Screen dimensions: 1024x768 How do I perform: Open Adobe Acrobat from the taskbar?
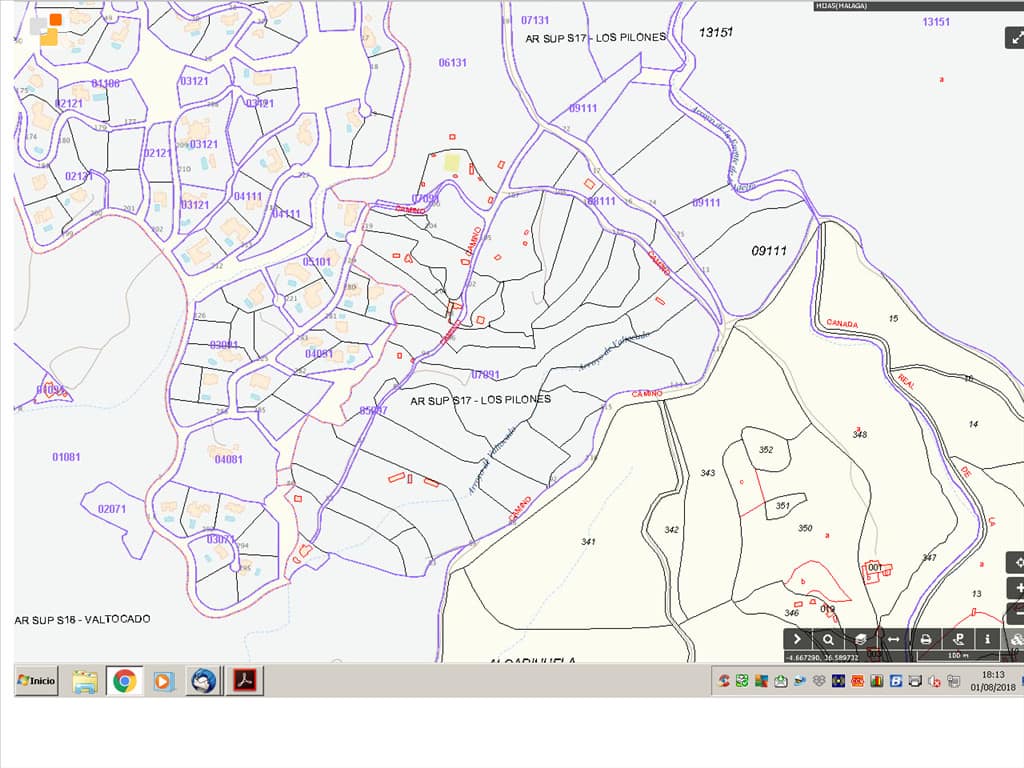point(244,681)
